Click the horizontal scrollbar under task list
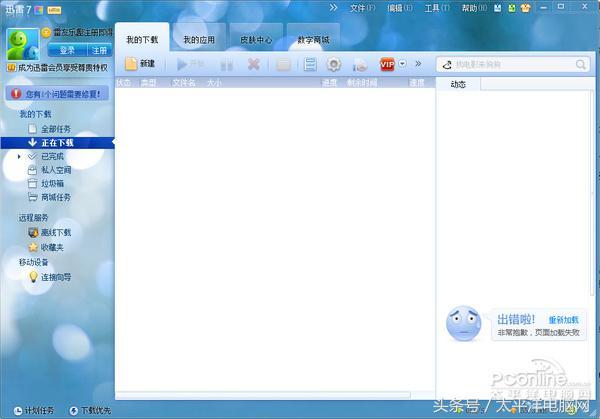The width and height of the screenshot is (600, 419). 263,394
